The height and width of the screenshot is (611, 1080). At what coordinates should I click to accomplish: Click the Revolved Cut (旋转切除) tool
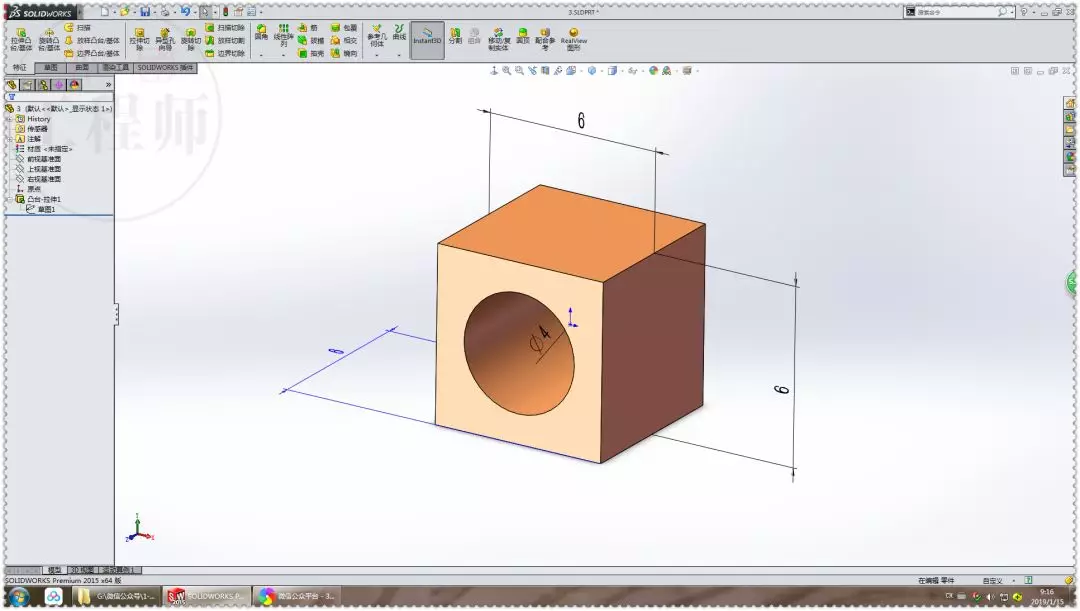pyautogui.click(x=191, y=40)
